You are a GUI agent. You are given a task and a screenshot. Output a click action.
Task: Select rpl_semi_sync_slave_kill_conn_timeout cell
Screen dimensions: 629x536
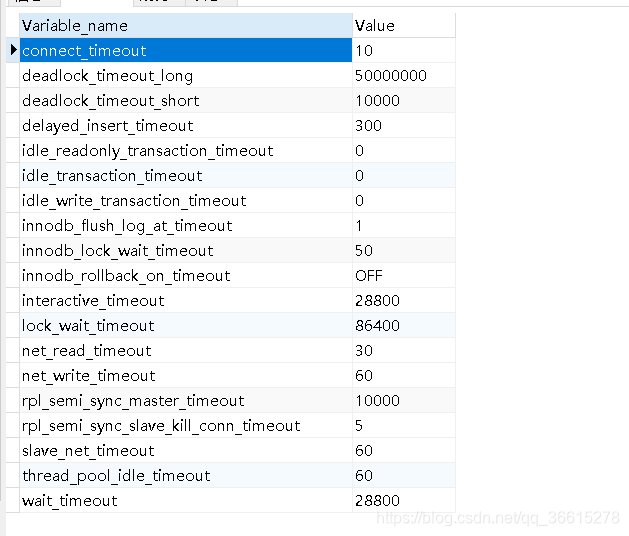coord(186,425)
